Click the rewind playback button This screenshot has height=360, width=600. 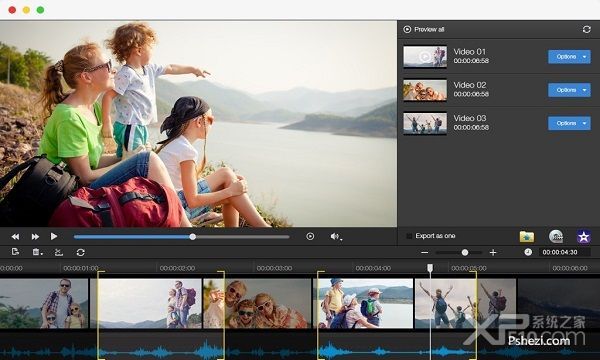(15, 237)
